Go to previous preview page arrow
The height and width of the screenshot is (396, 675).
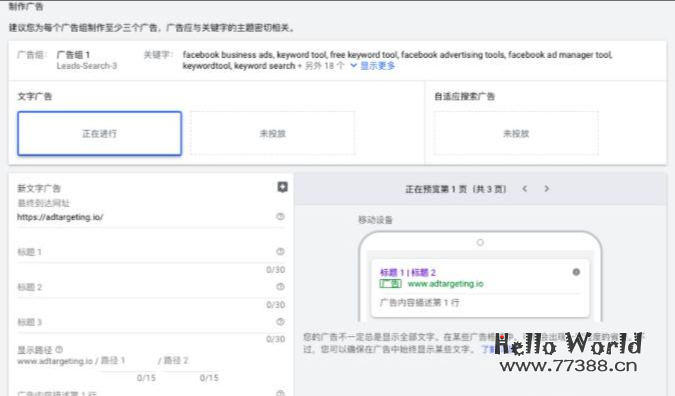(x=524, y=189)
